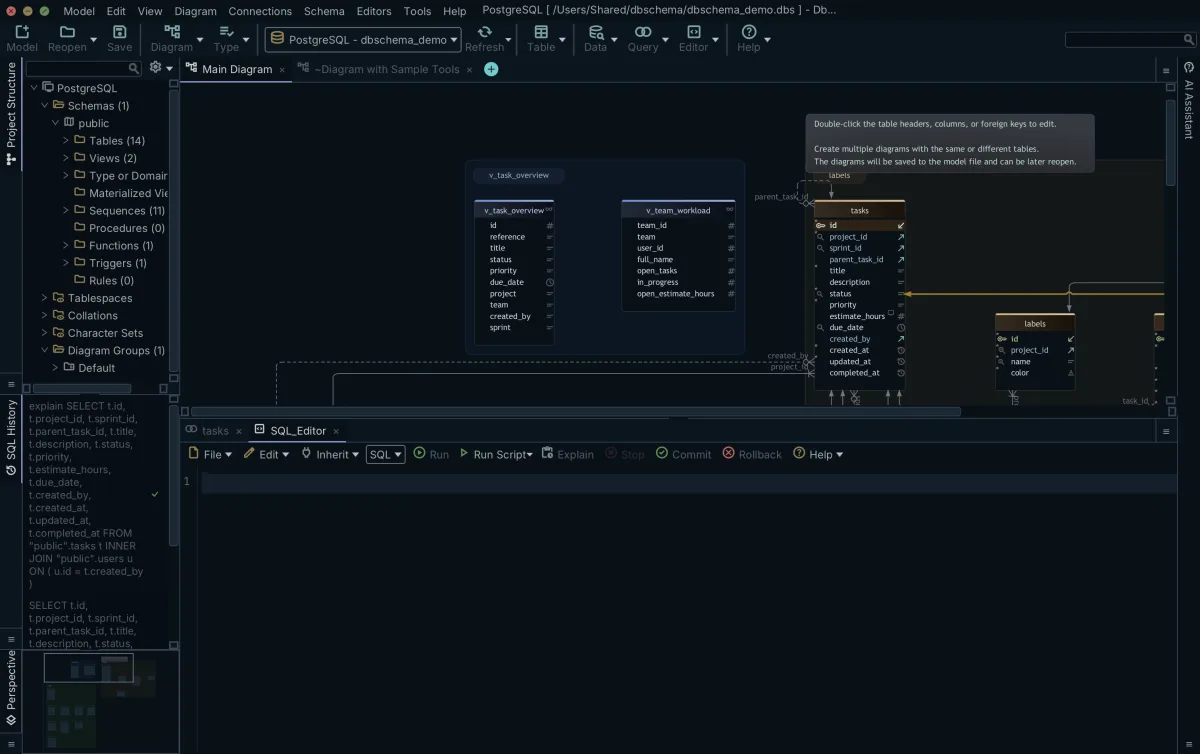Click the Stop execution button
1200x754 pixels.
[625, 454]
